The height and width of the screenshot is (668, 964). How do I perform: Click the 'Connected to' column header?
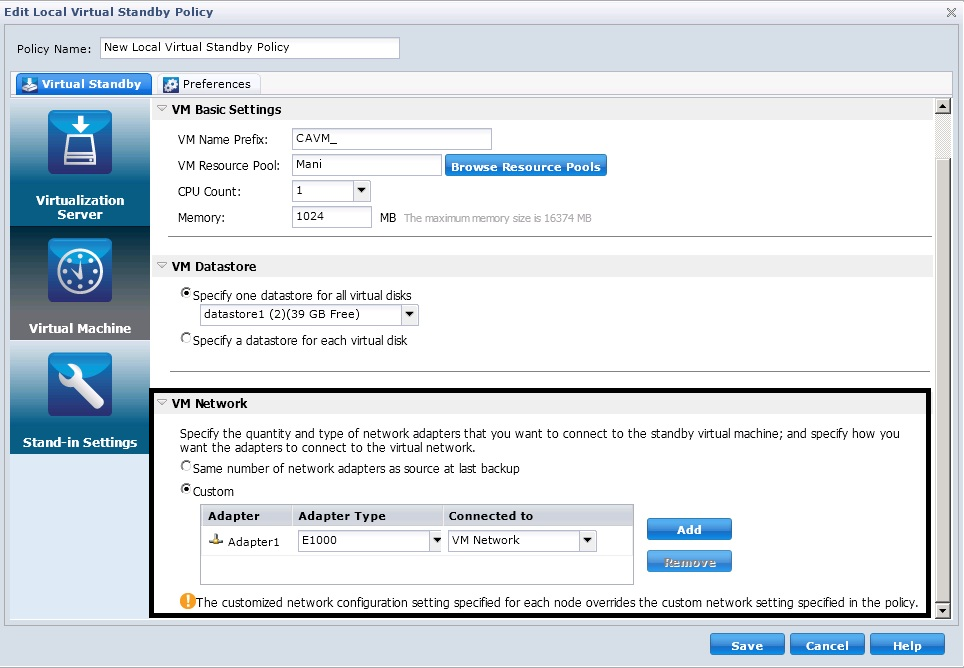click(x=538, y=516)
